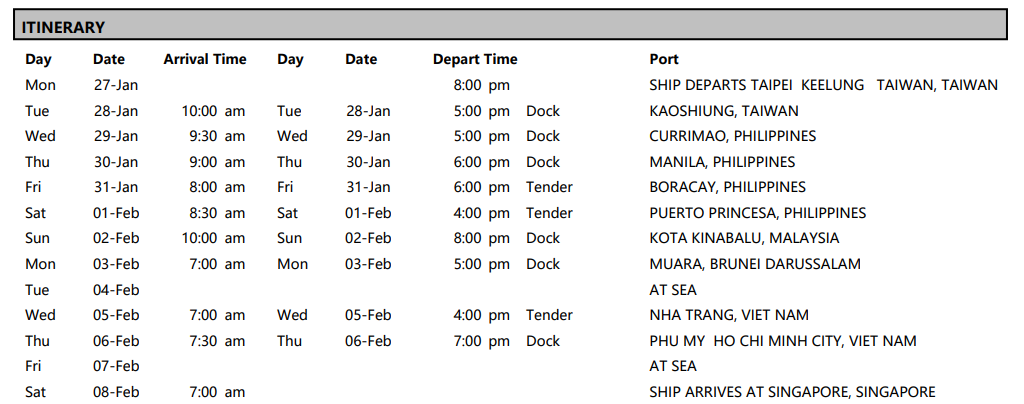Click the Depart Time column header
Screen dimensions: 1024x404
tap(475, 60)
